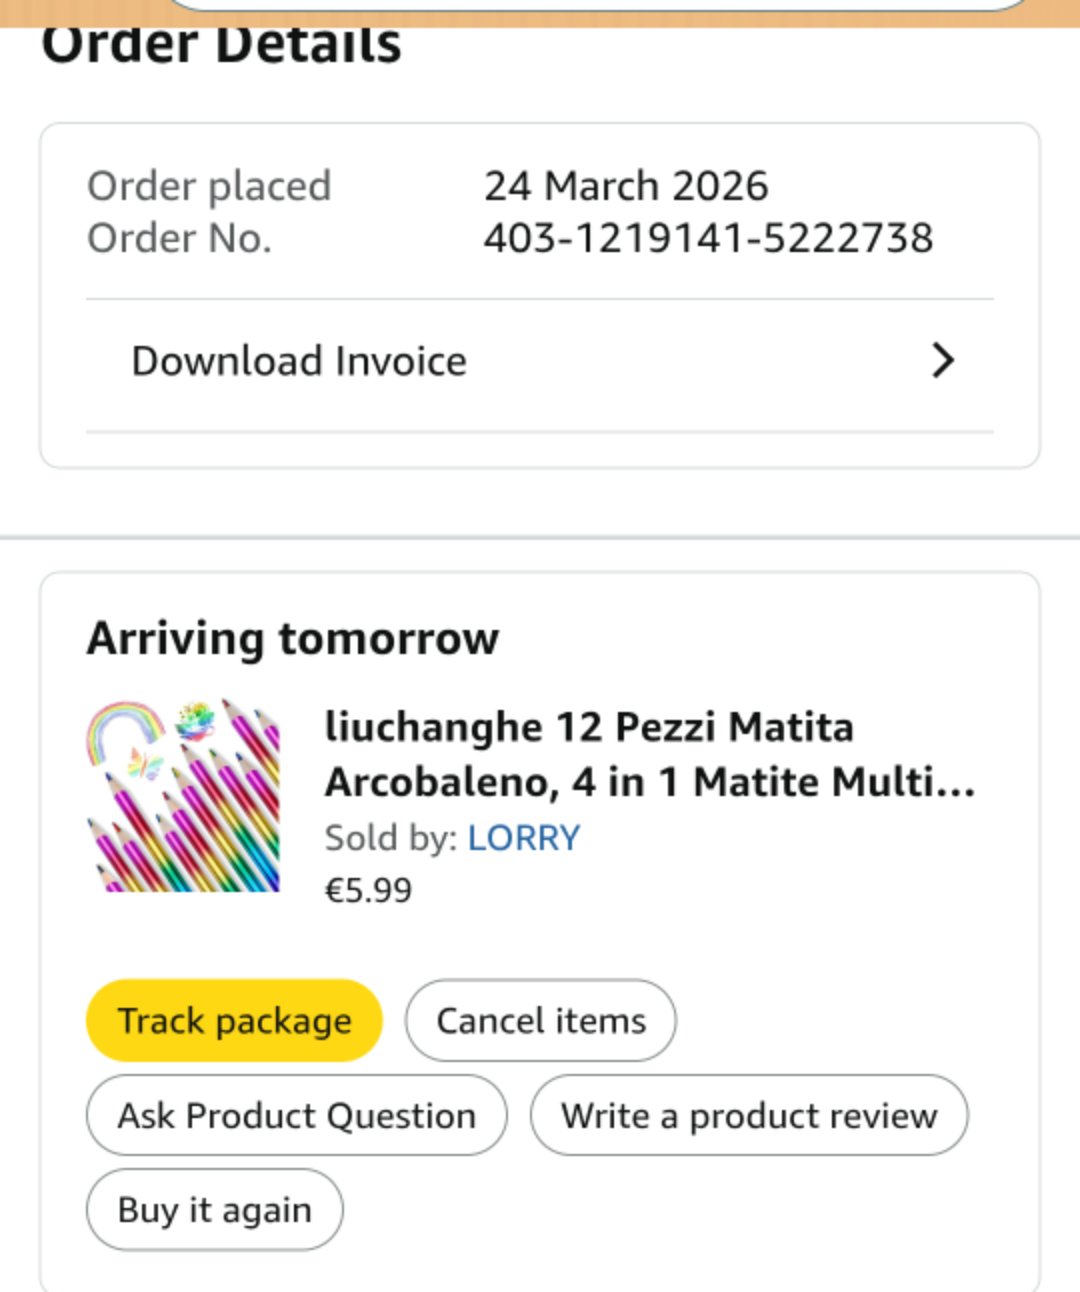Viewport: 1080px width, 1292px height.
Task: Visit the LORRY seller page
Action: pyautogui.click(x=523, y=838)
